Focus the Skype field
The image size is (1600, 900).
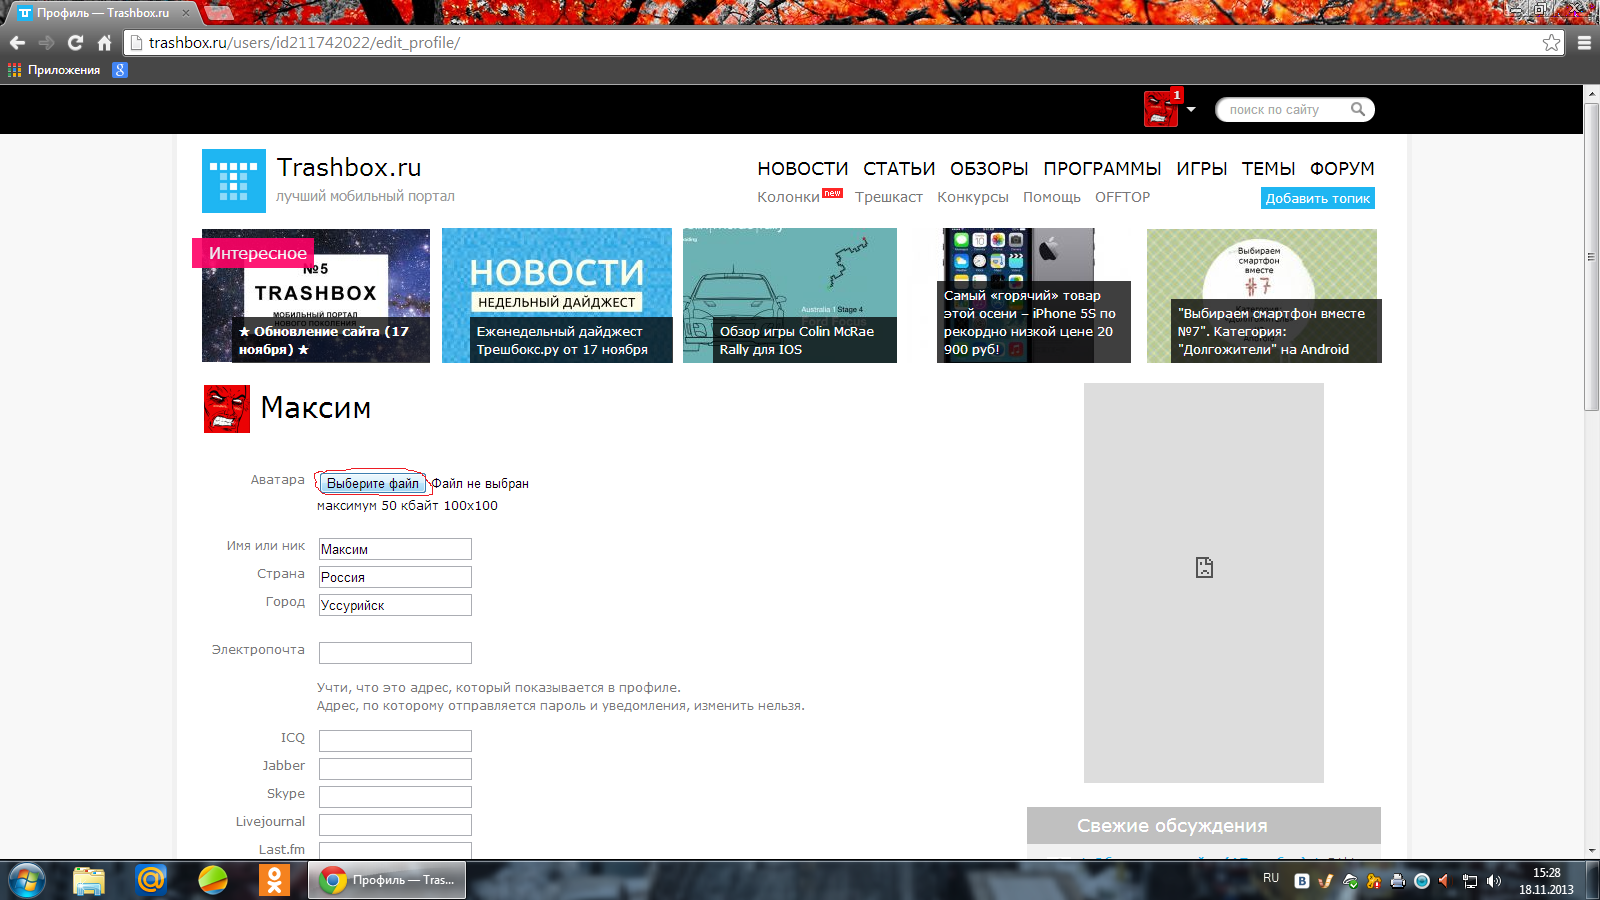(395, 797)
